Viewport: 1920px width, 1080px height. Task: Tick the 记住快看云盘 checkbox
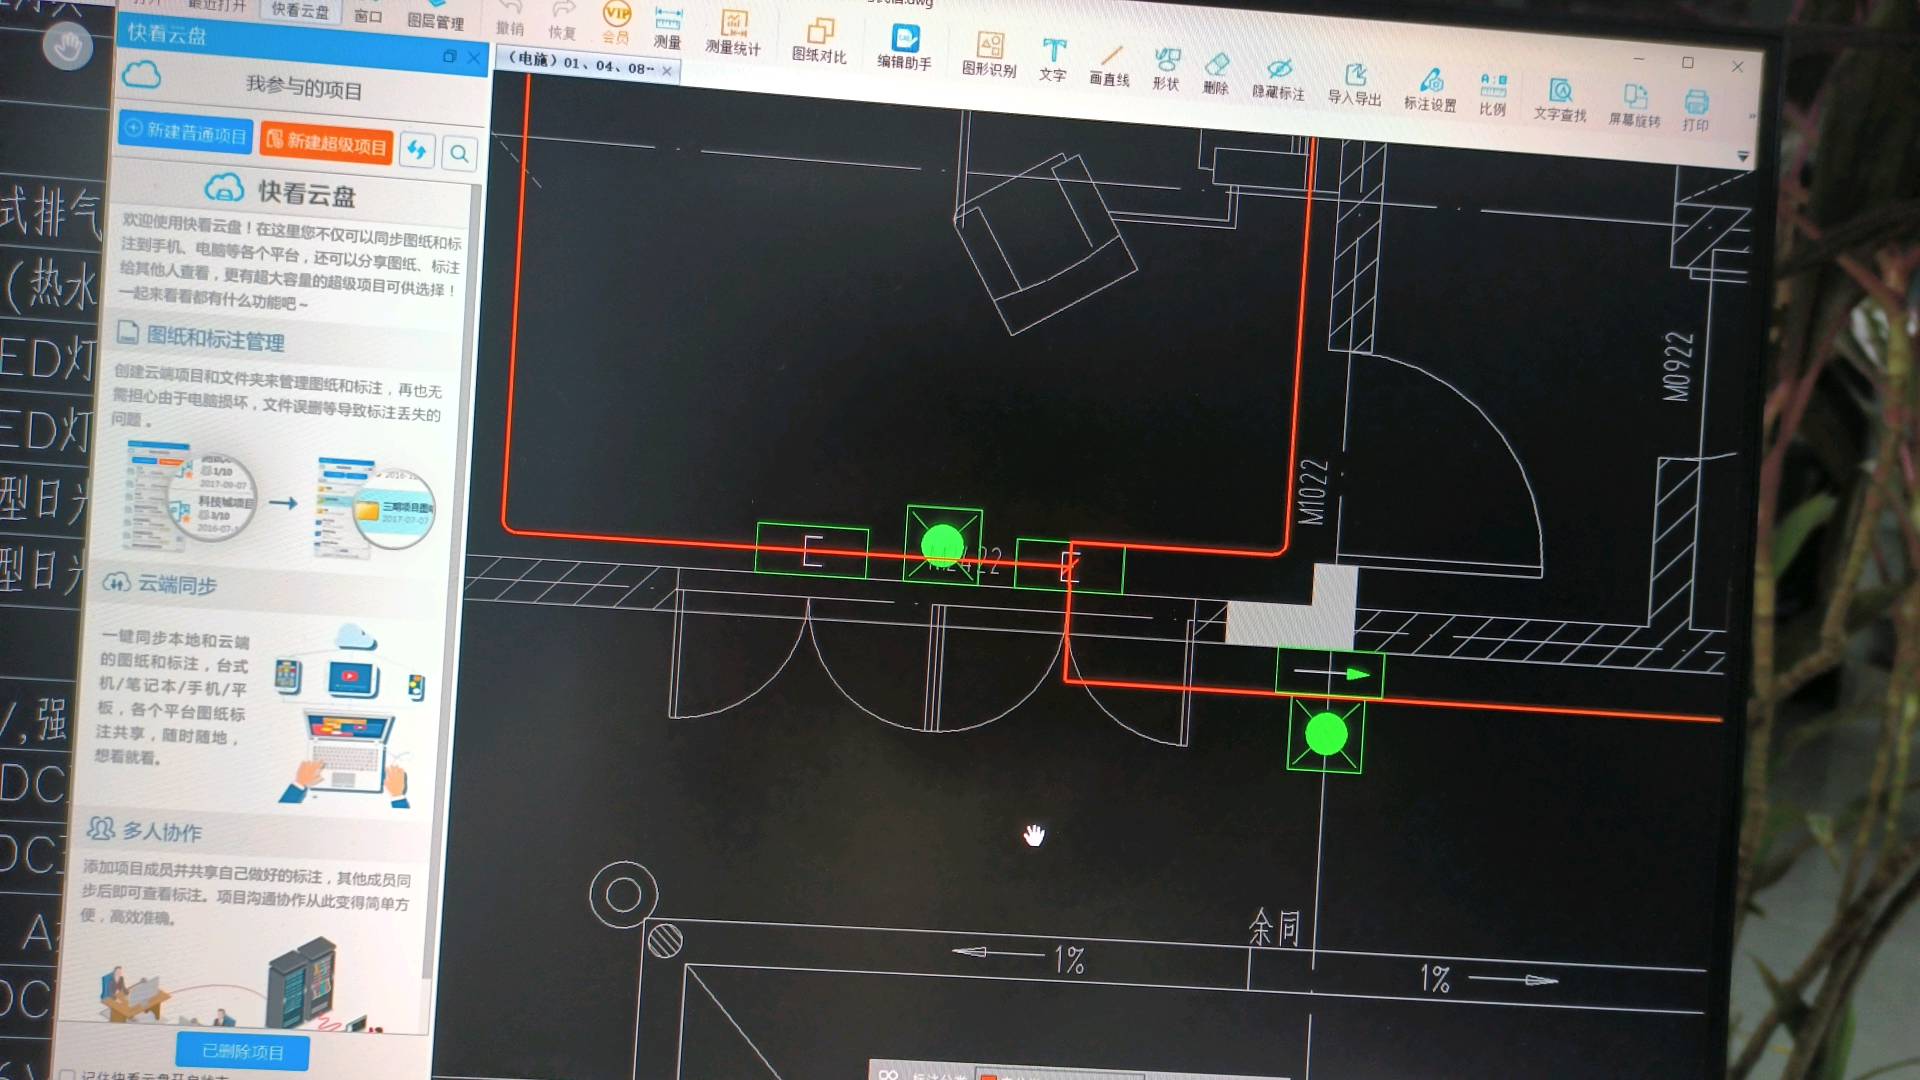pyautogui.click(x=67, y=1075)
